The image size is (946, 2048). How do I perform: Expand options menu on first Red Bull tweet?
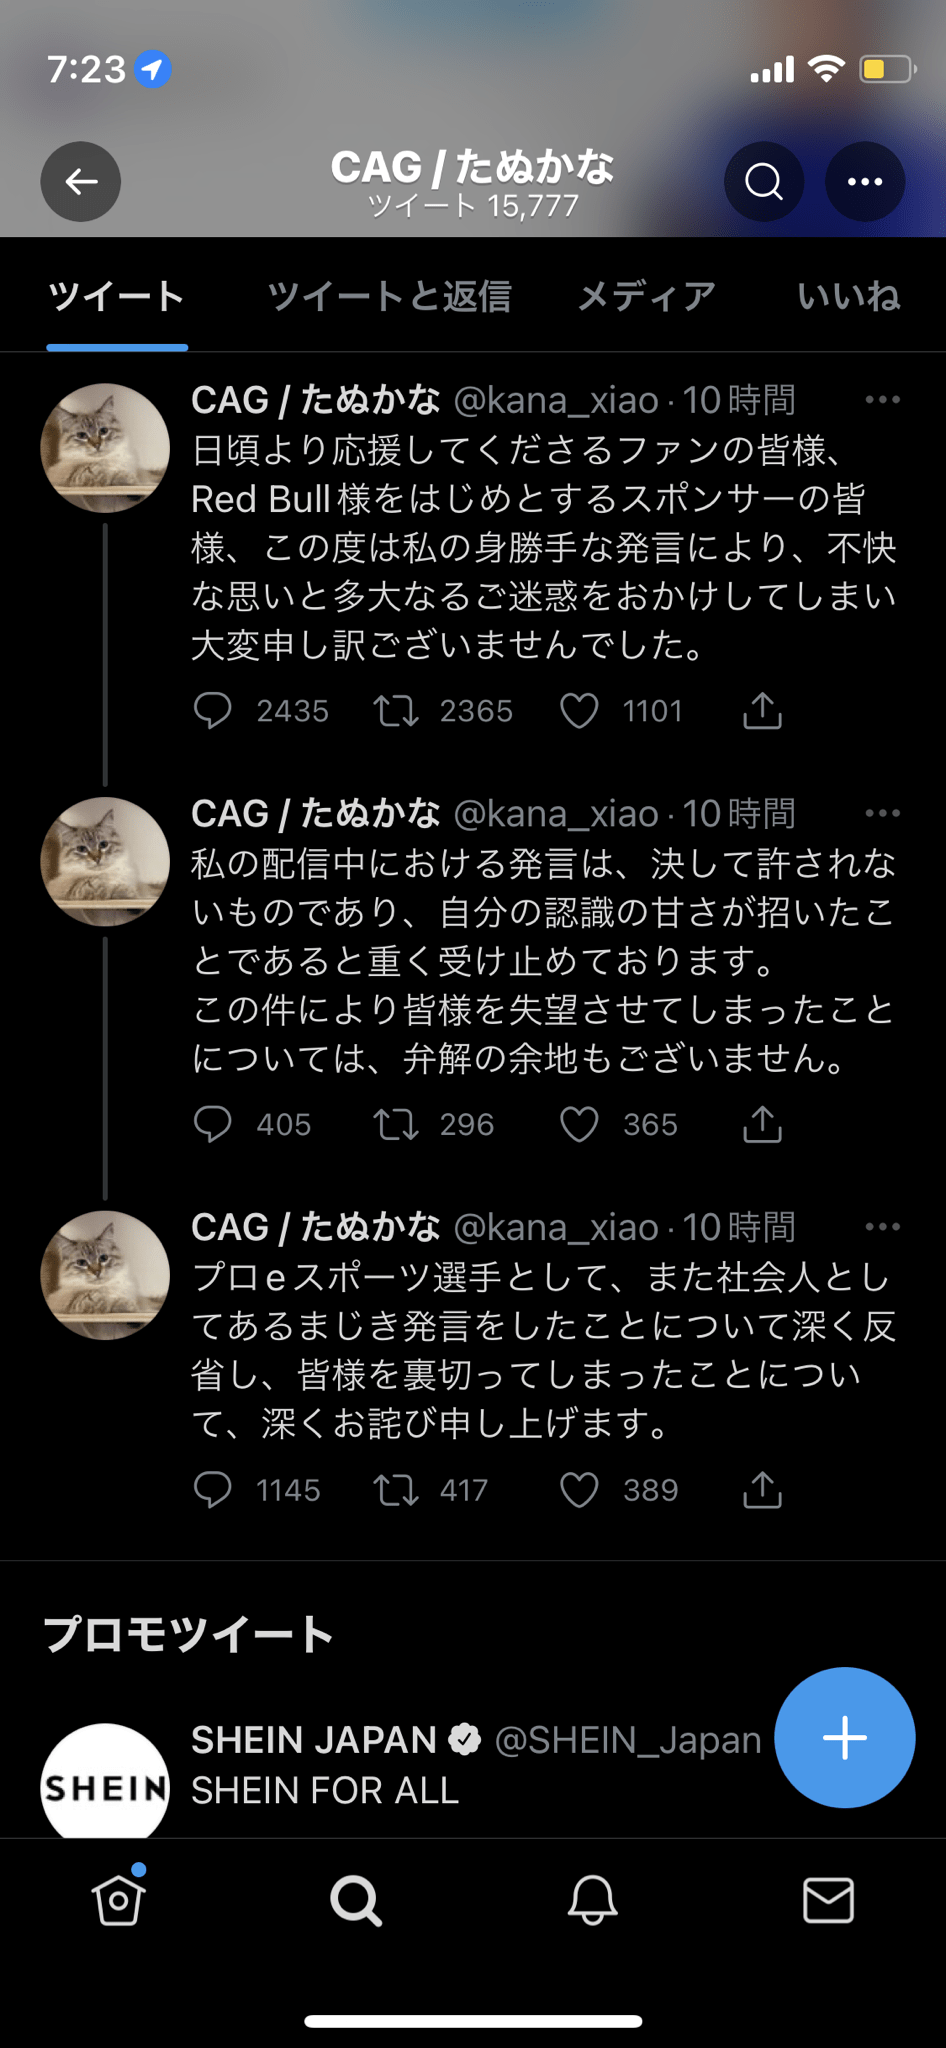point(882,400)
